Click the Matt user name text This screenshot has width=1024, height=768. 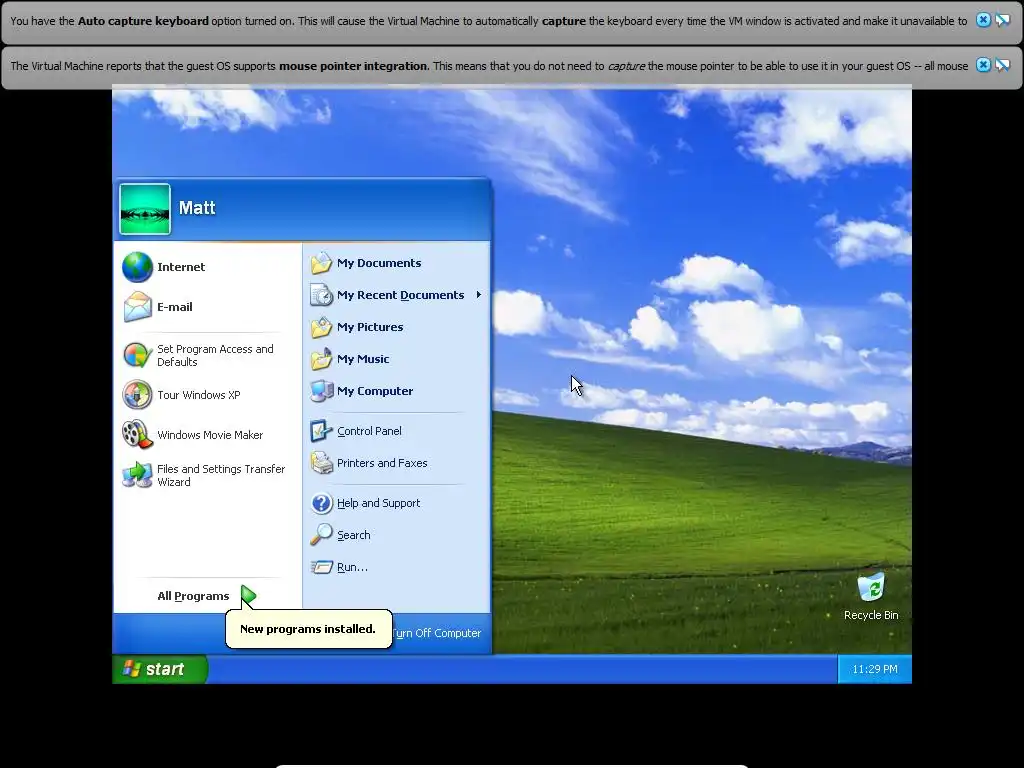click(x=197, y=208)
